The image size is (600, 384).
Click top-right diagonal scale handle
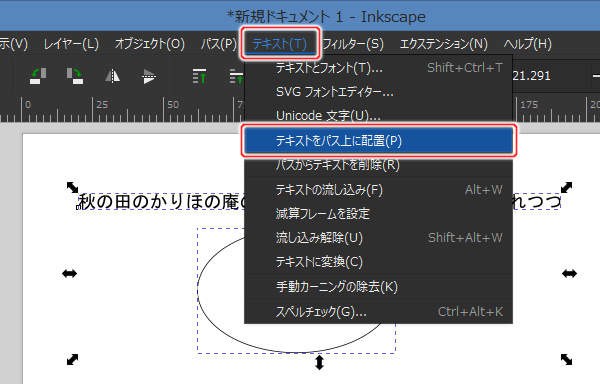point(566,187)
